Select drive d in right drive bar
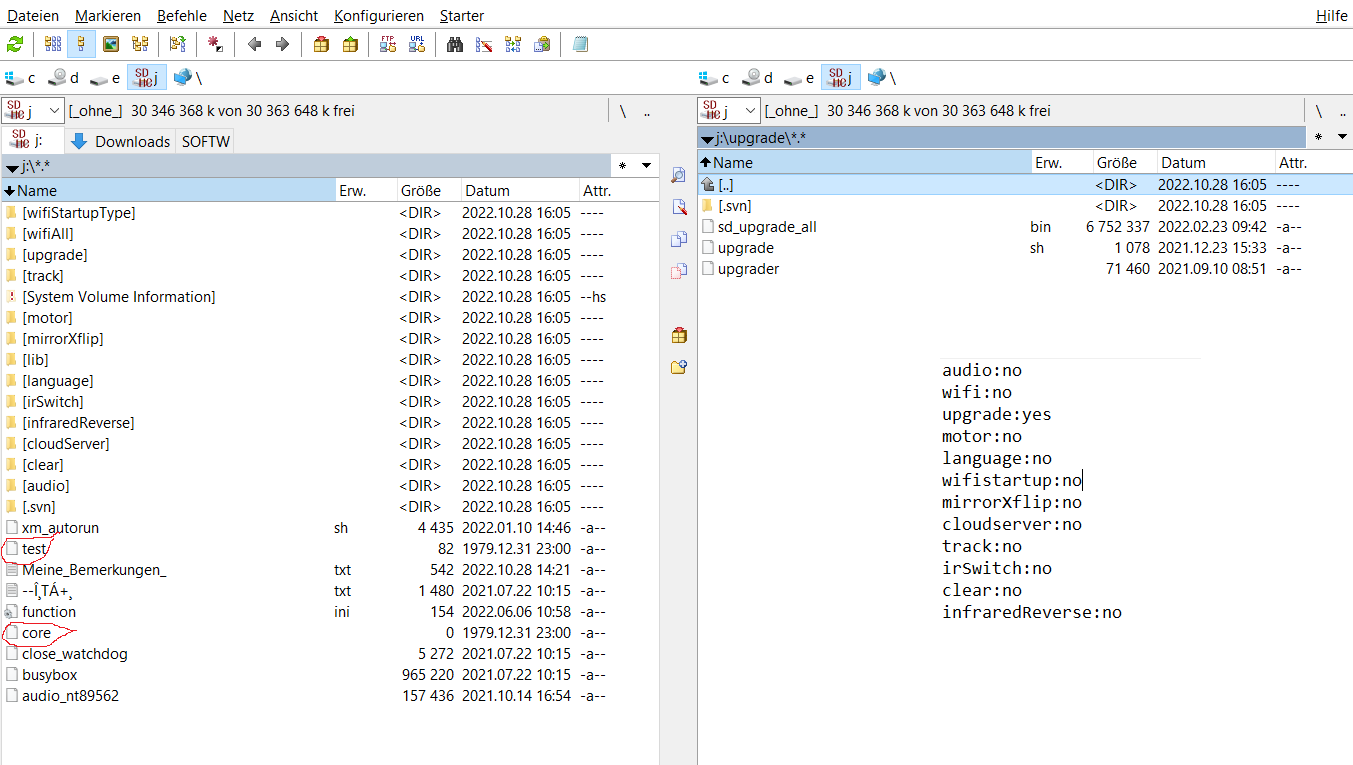This screenshot has width=1353, height=765. coord(758,78)
